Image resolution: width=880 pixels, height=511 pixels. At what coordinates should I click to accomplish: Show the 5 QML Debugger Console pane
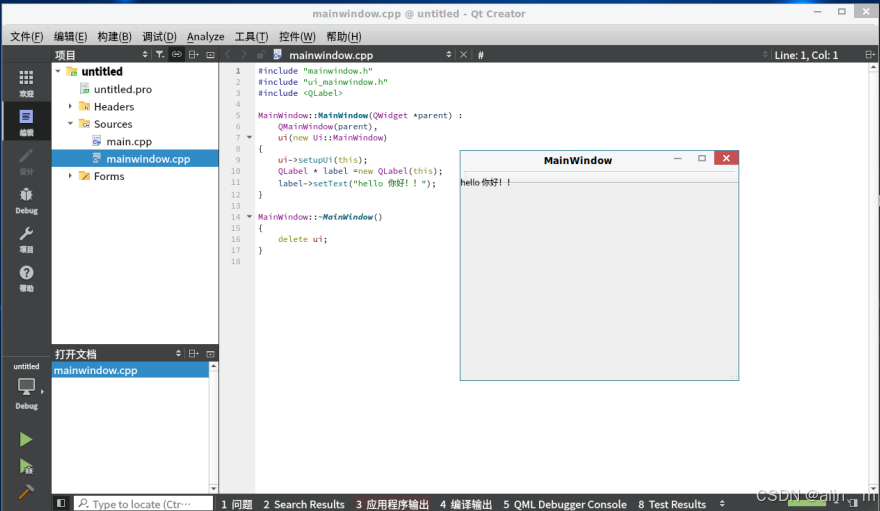(565, 504)
